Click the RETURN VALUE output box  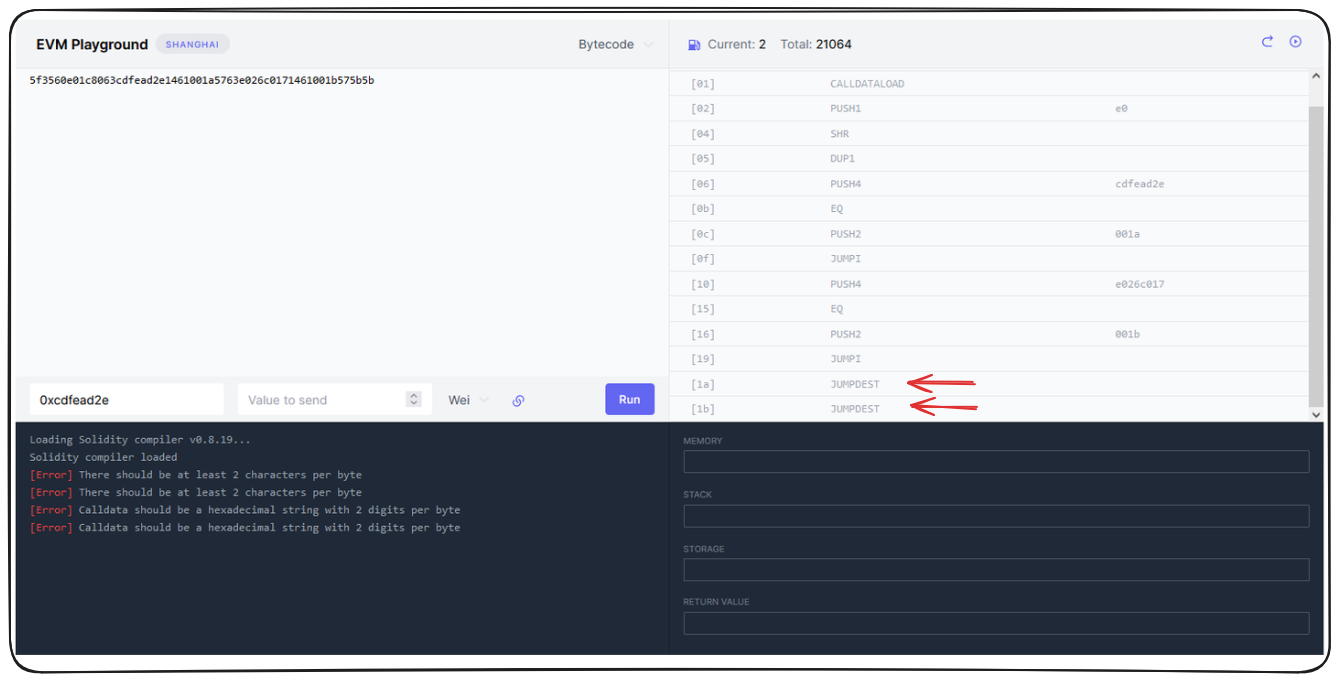tap(995, 623)
